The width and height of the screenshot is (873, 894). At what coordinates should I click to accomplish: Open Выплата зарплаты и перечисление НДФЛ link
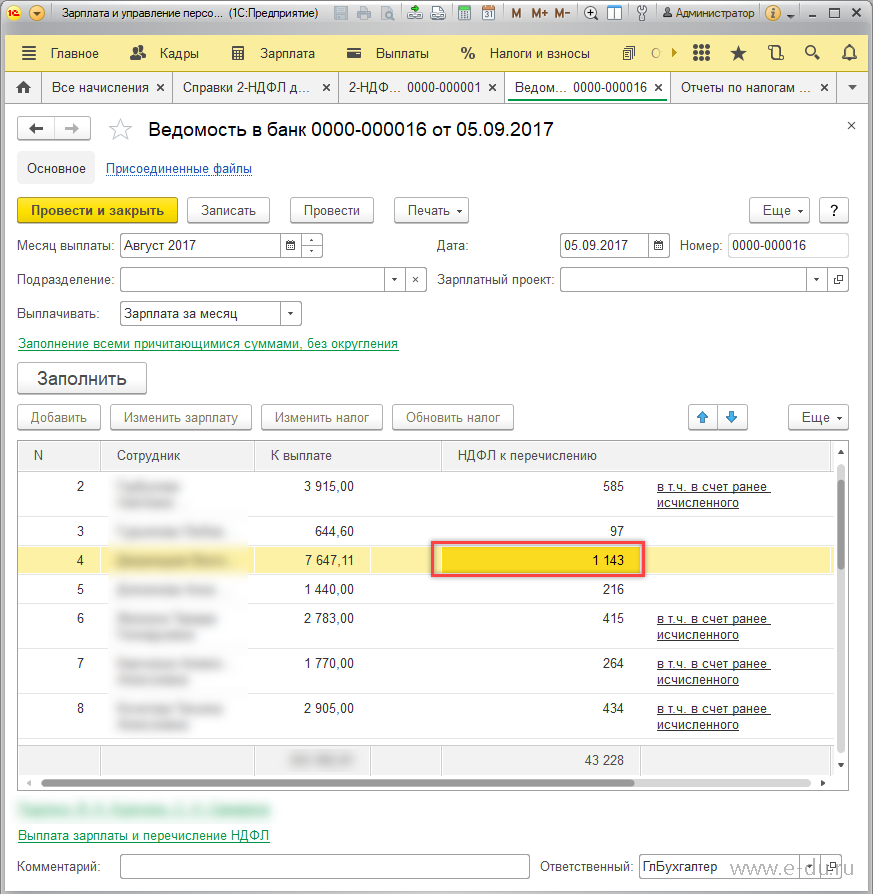click(144, 835)
